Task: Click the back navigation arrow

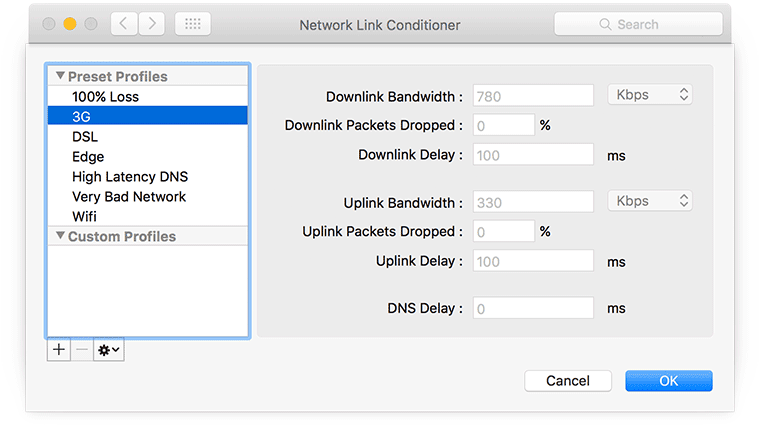Action: [x=124, y=24]
